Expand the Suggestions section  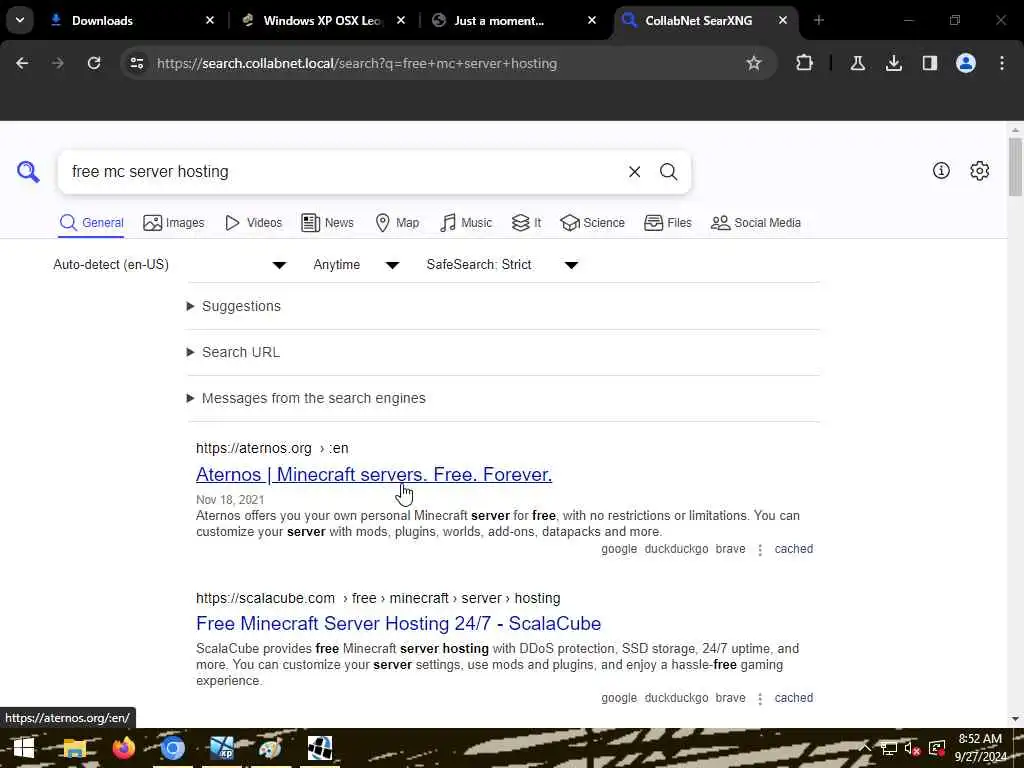pyautogui.click(x=234, y=306)
